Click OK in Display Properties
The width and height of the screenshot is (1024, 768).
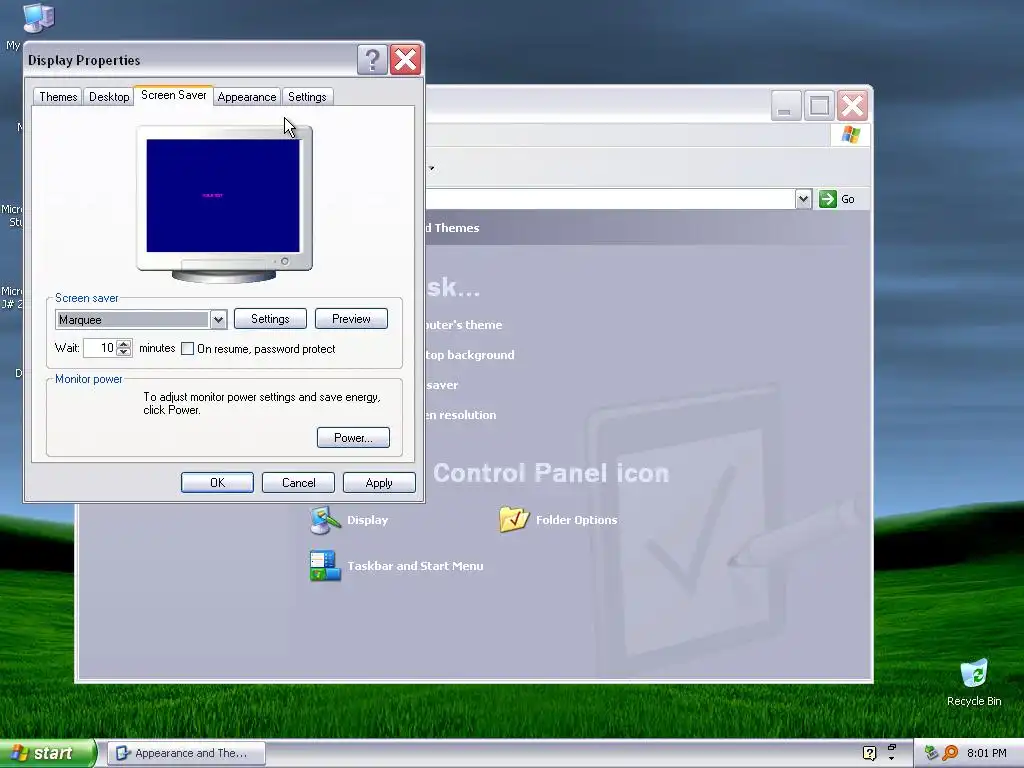tap(217, 483)
